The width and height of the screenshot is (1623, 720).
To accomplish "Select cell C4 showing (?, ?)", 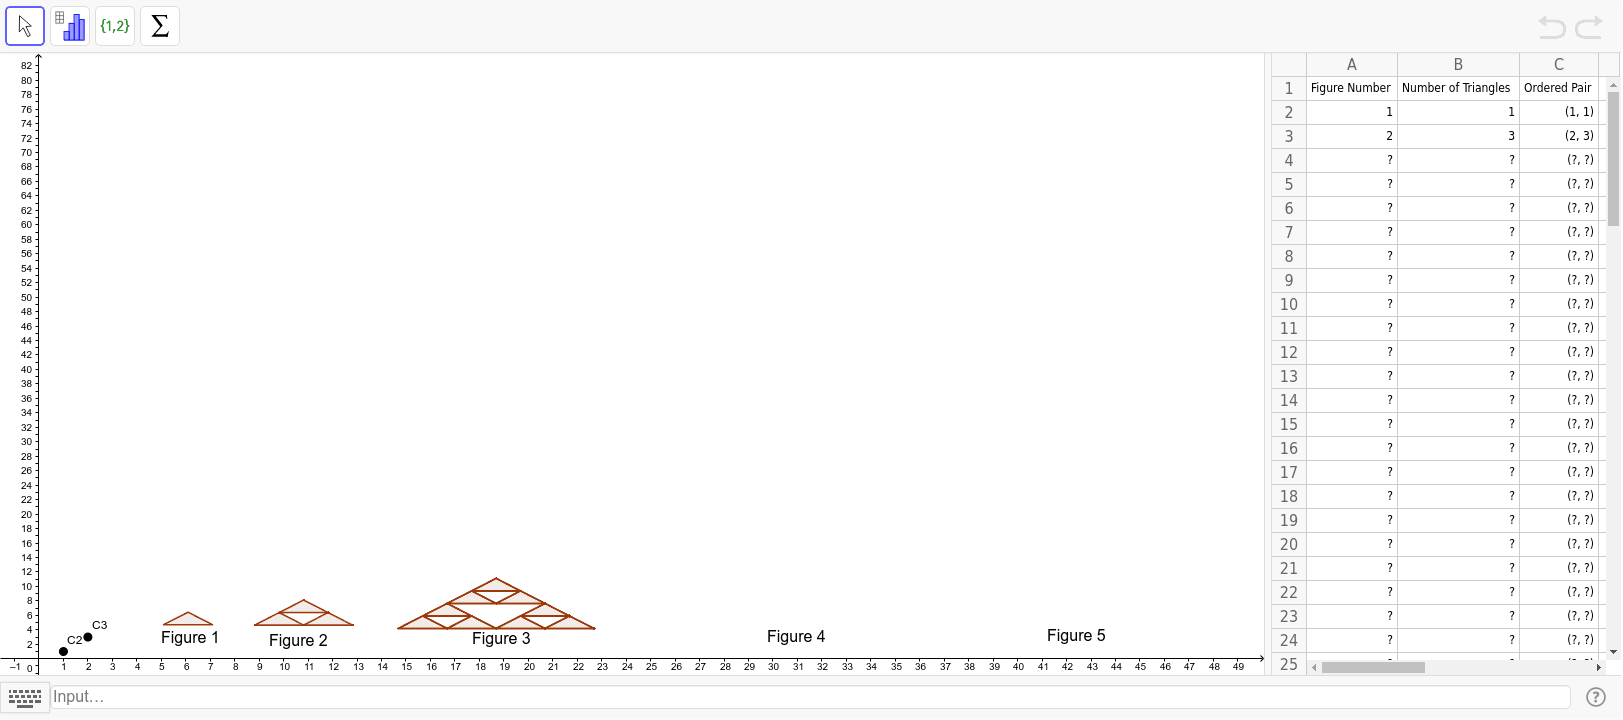I will click(1558, 160).
